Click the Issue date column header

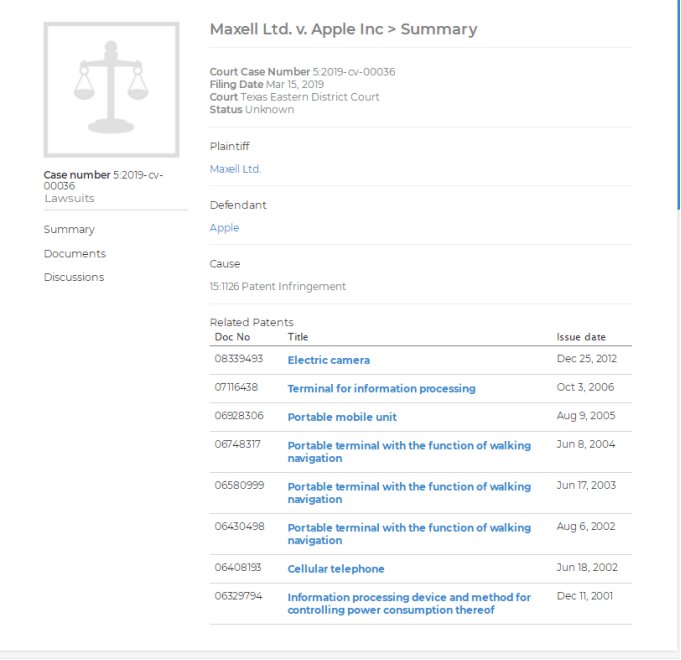581,338
